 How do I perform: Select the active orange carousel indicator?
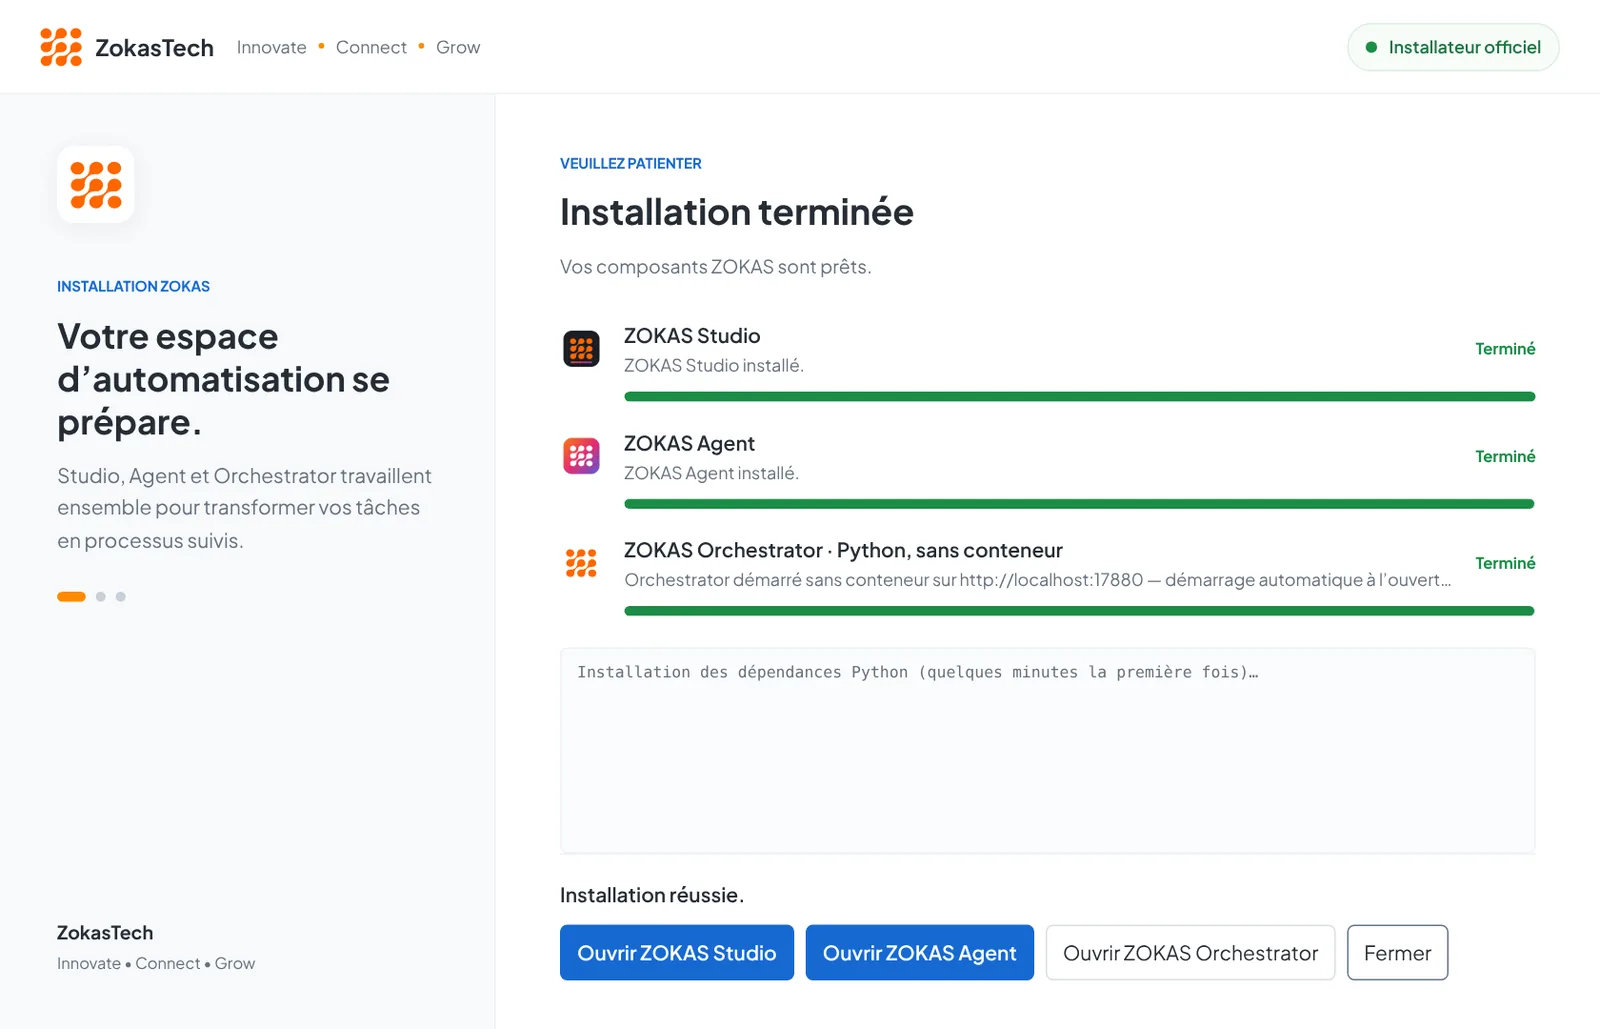click(71, 597)
